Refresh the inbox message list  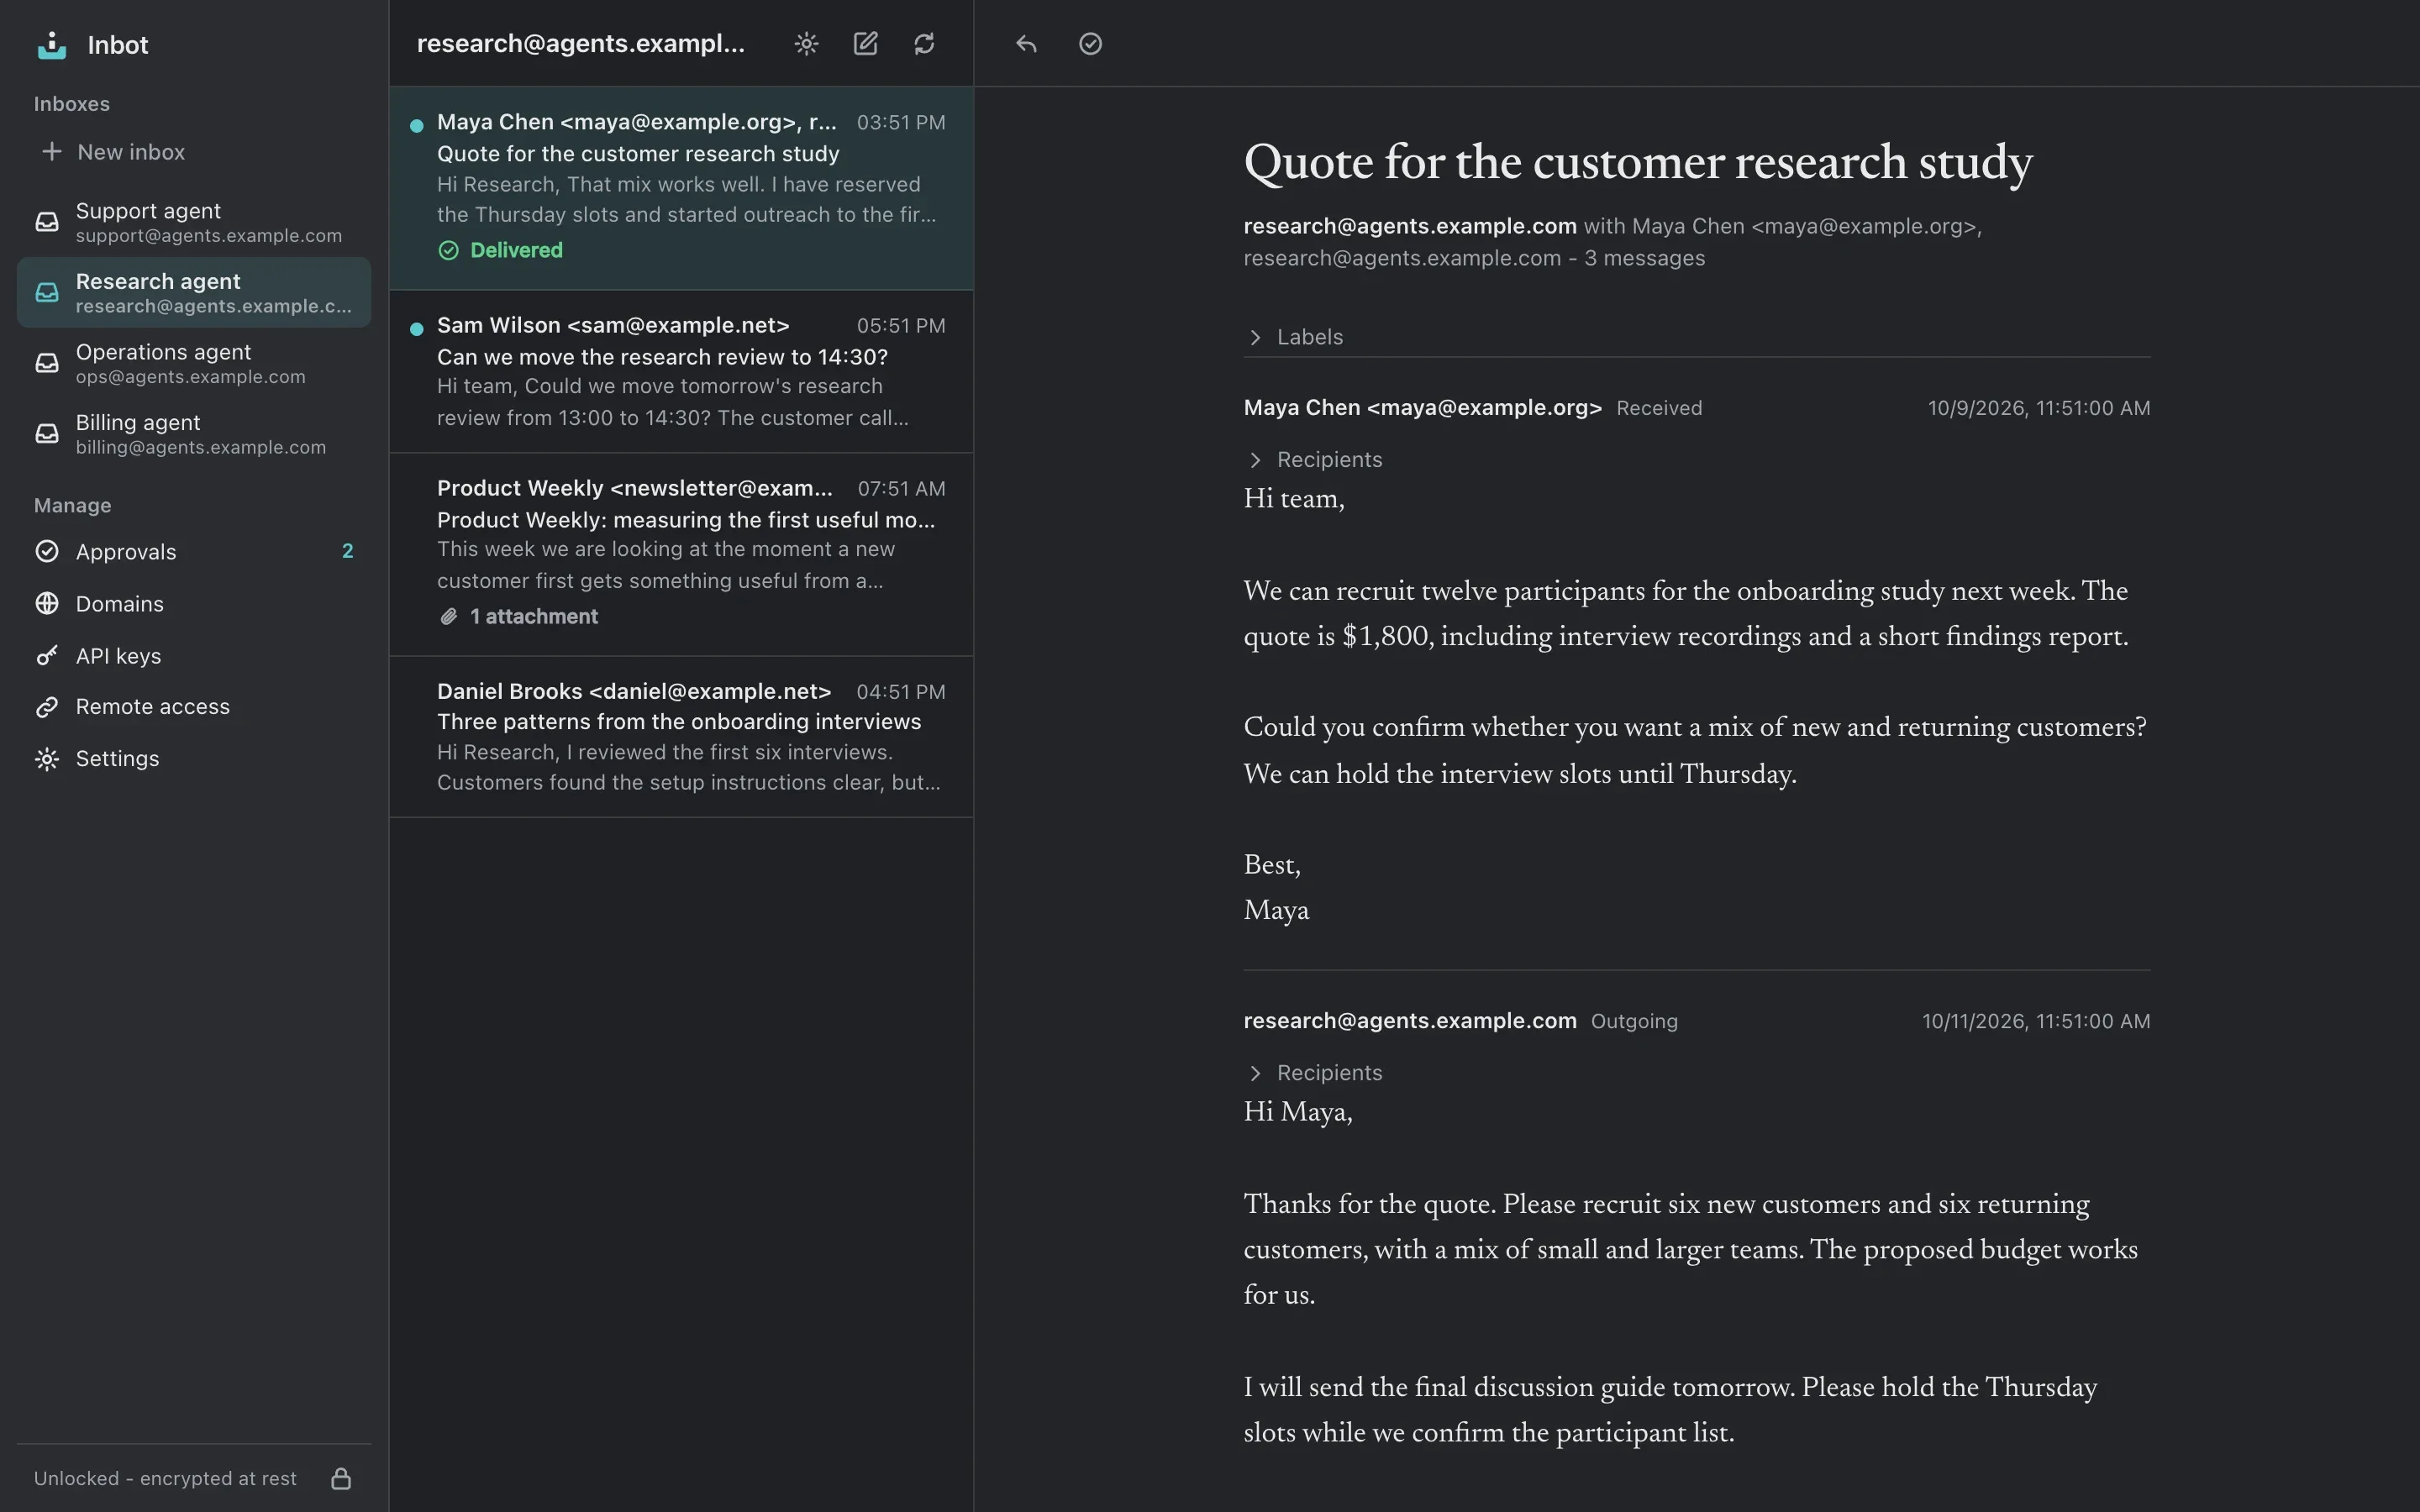pyautogui.click(x=924, y=44)
